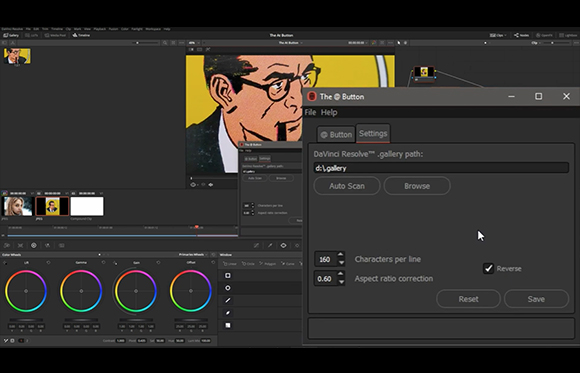Select the white Compound Clip thumbnail
580x373 pixels.
tap(87, 206)
